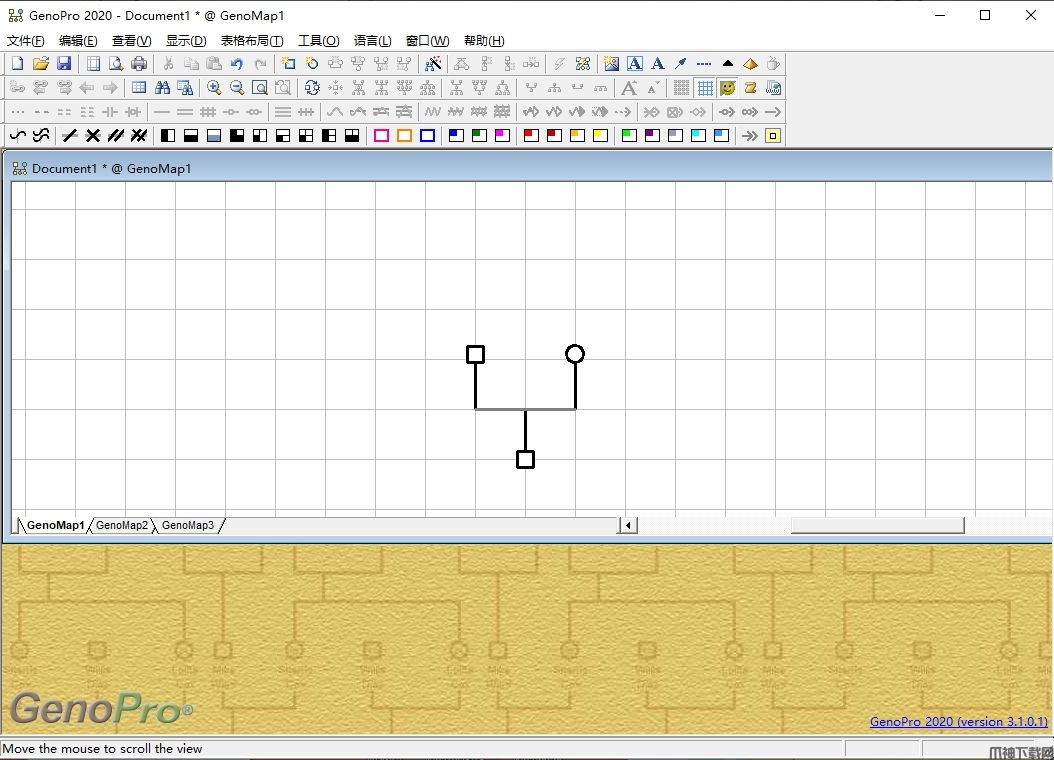This screenshot has height=760, width=1054.
Task: Insert a picture using the image icon
Action: point(611,64)
